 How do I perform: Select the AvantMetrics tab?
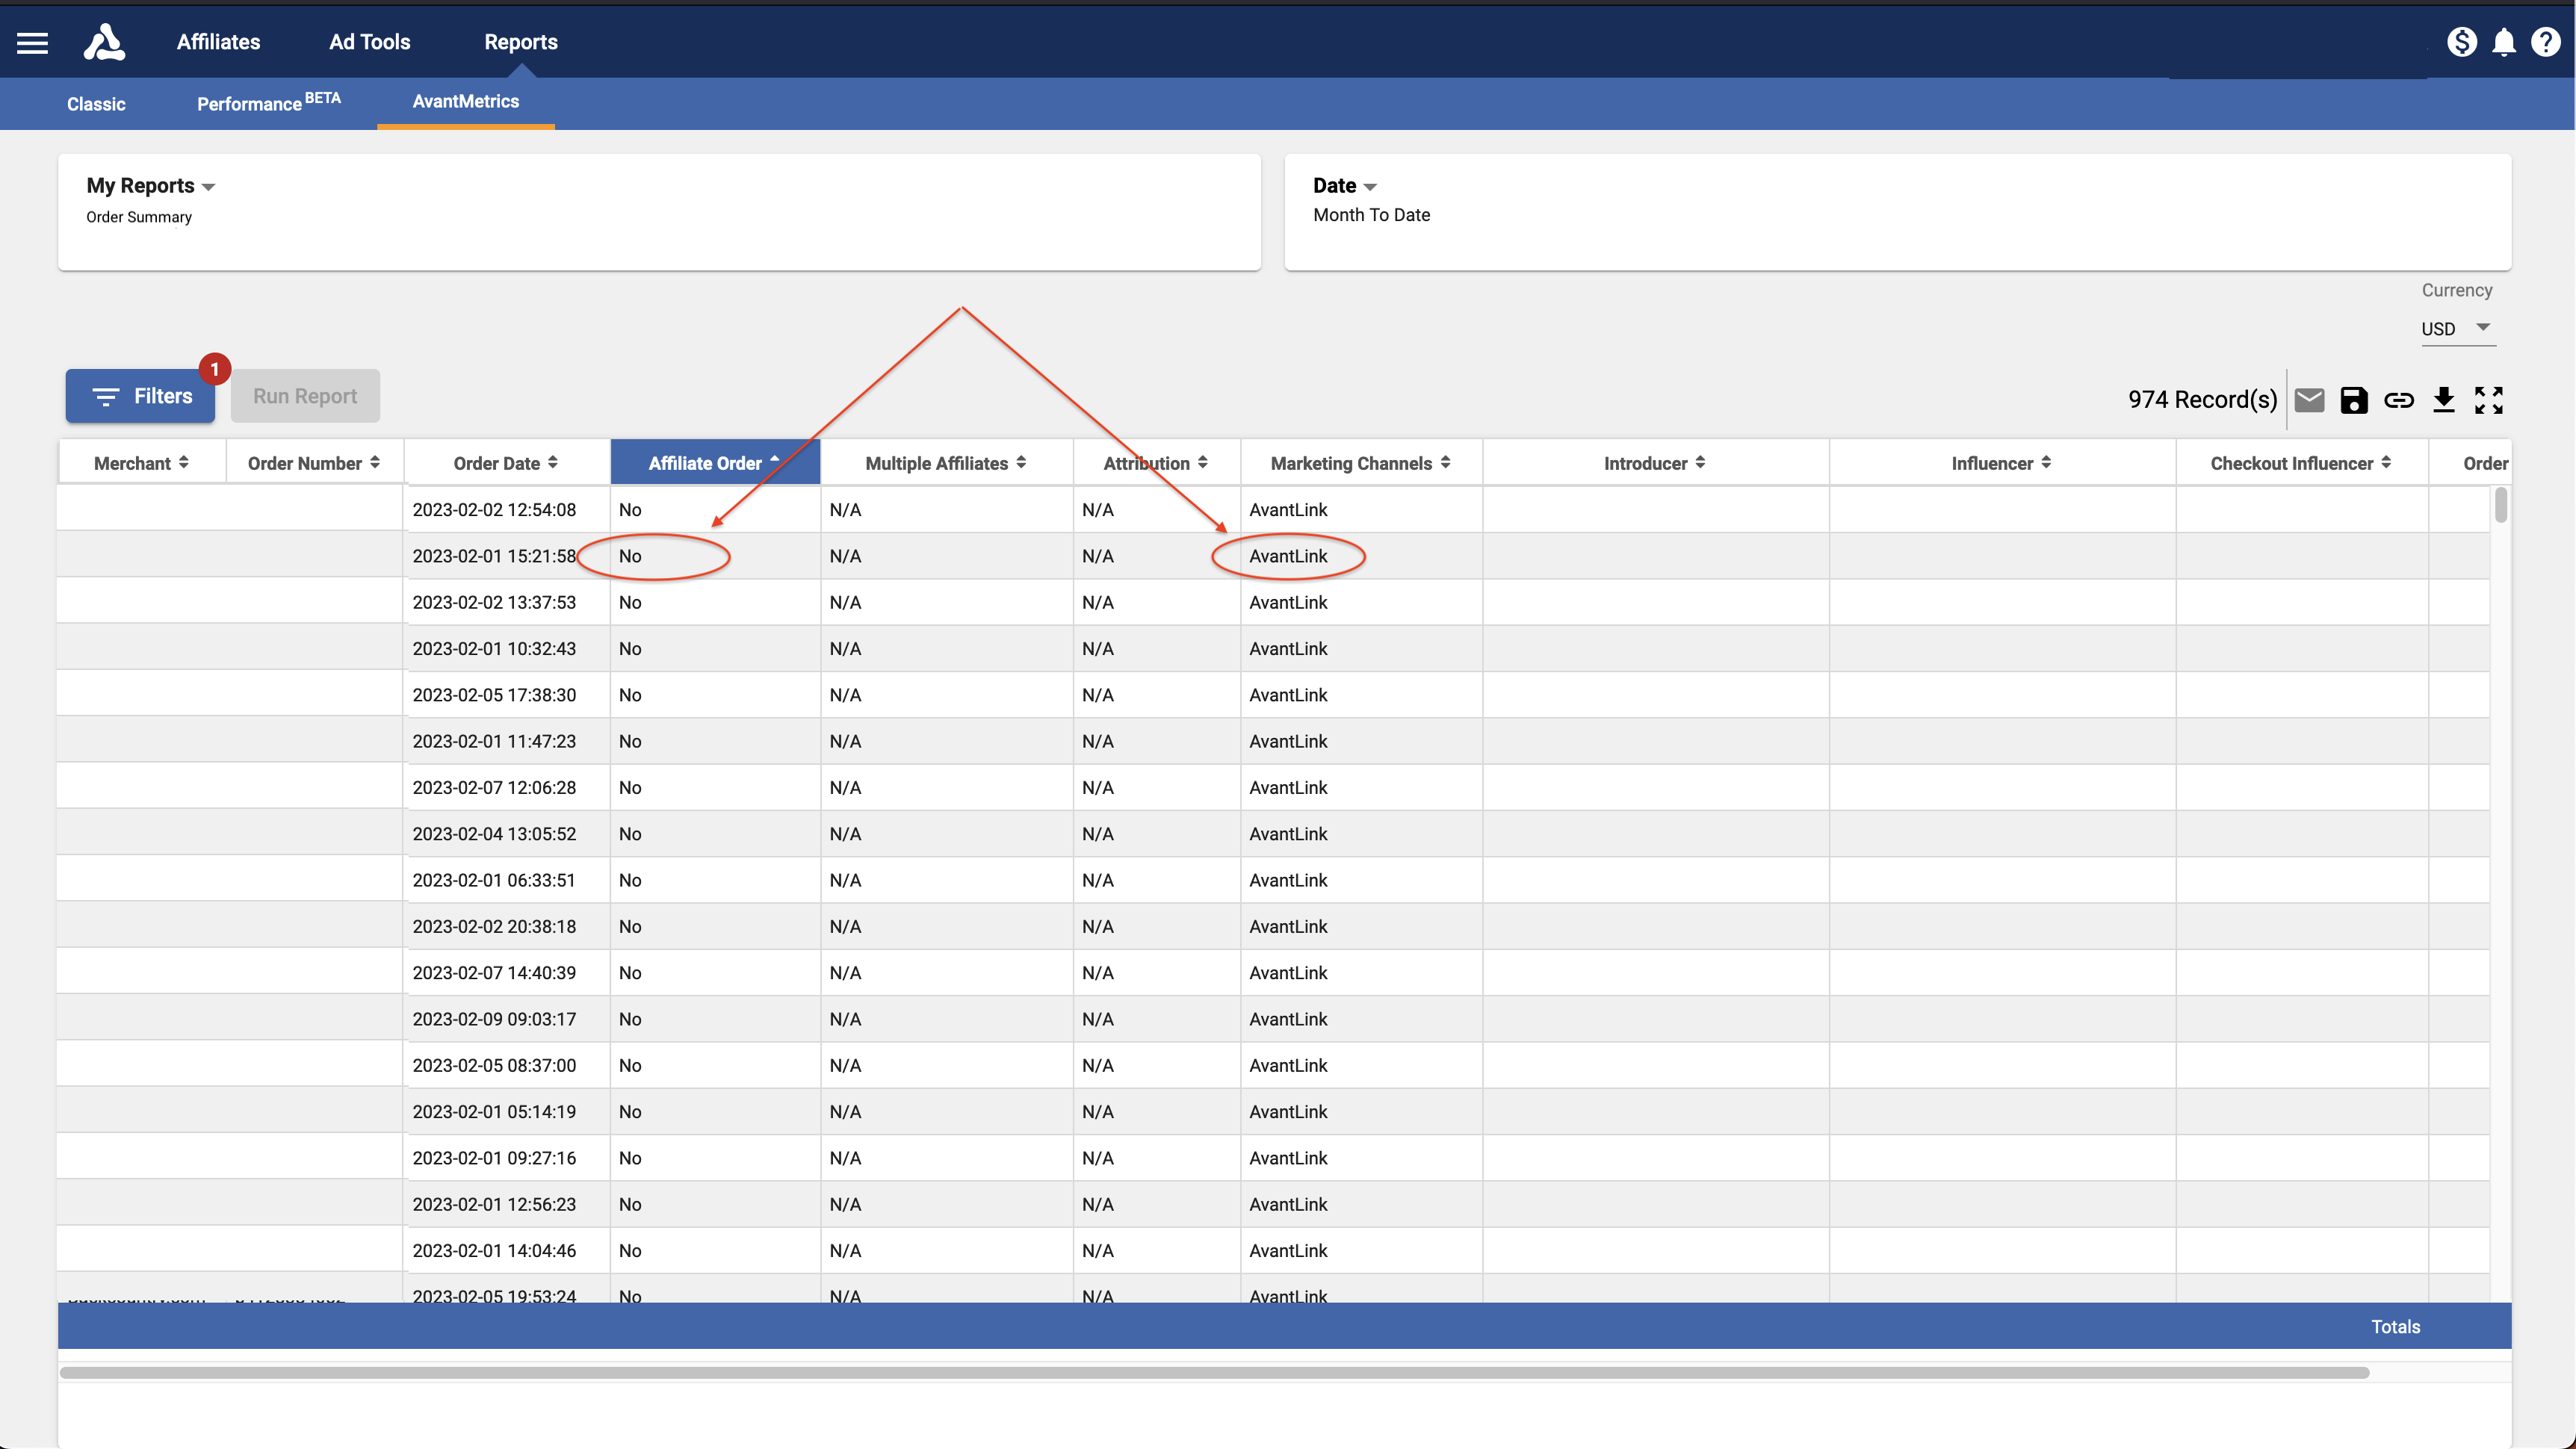point(466,102)
